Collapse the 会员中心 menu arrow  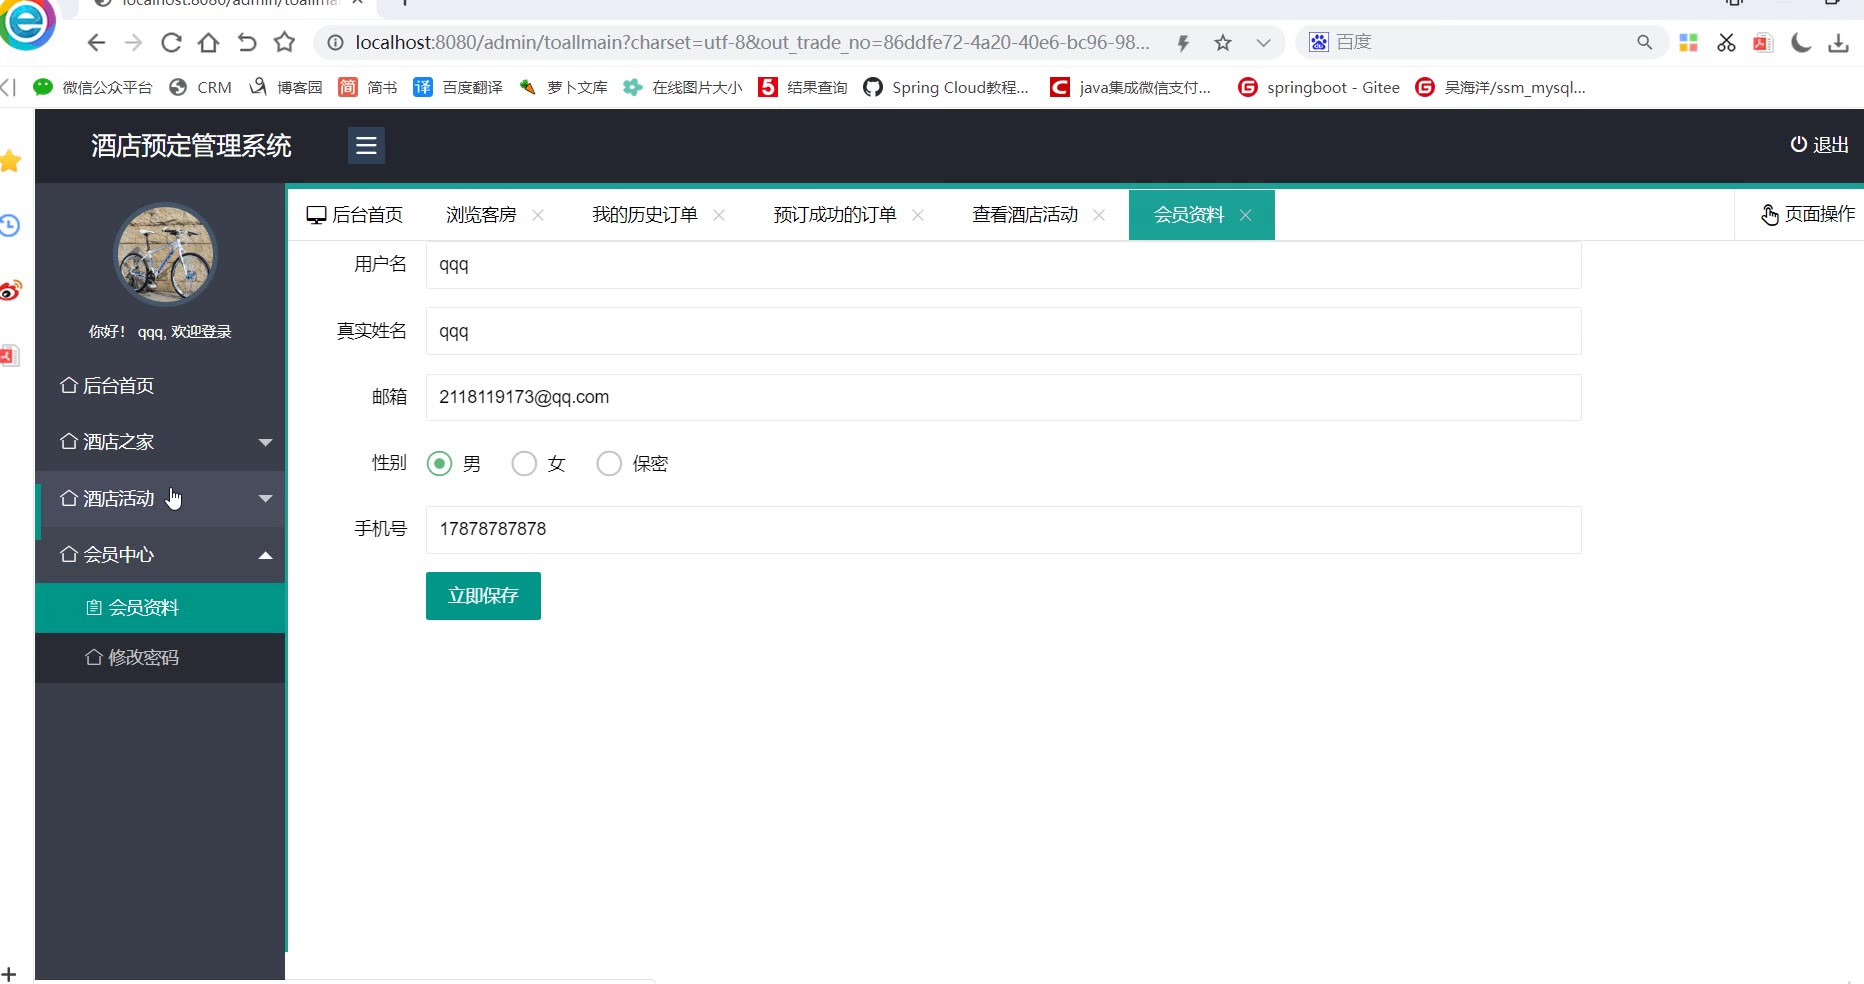(x=265, y=555)
